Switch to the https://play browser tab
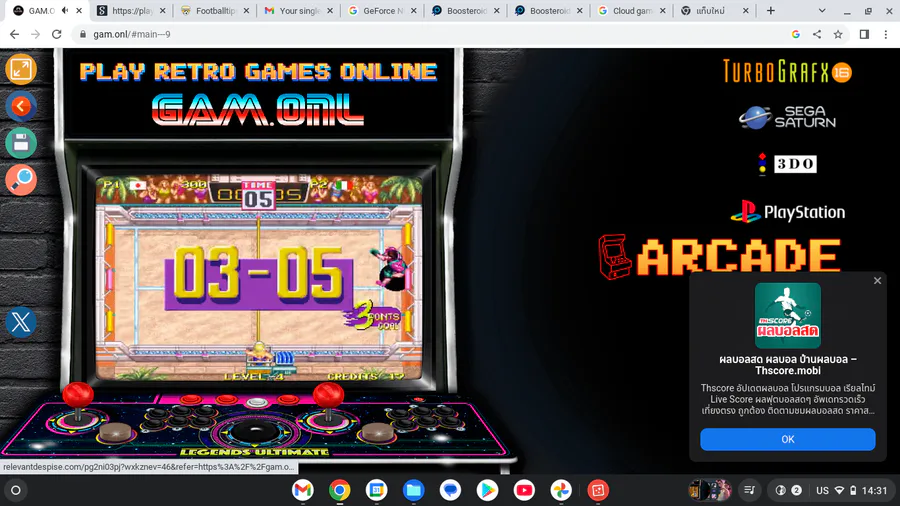This screenshot has width=900, height=506. pyautogui.click(x=131, y=11)
